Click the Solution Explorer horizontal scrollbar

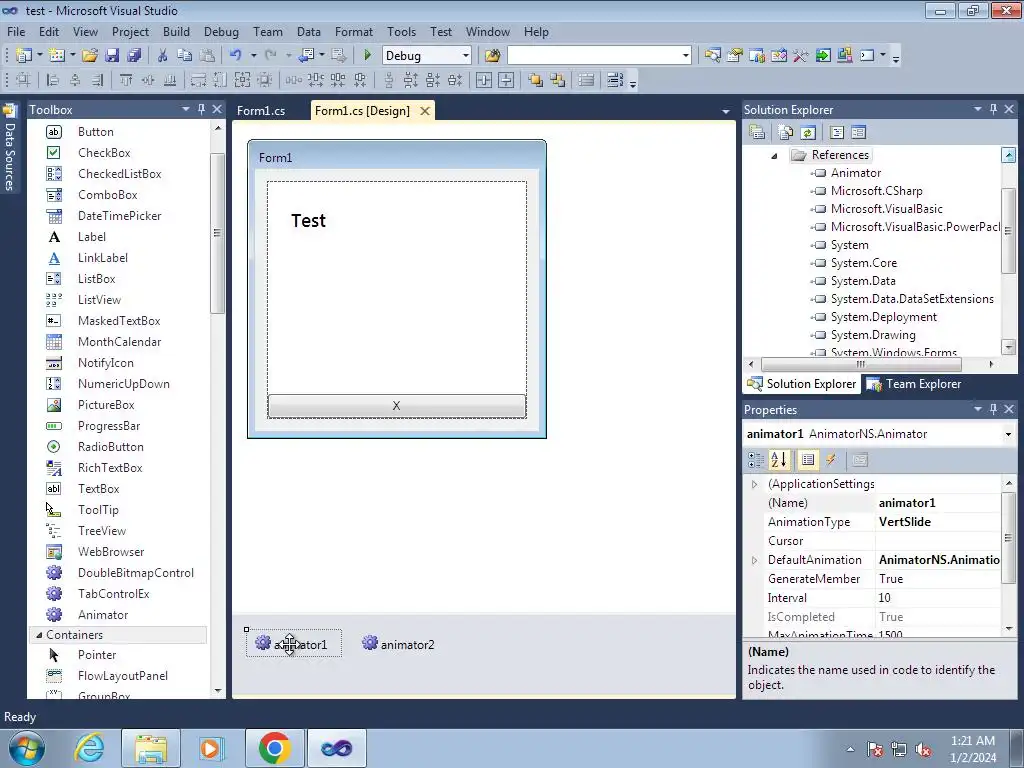point(861,364)
